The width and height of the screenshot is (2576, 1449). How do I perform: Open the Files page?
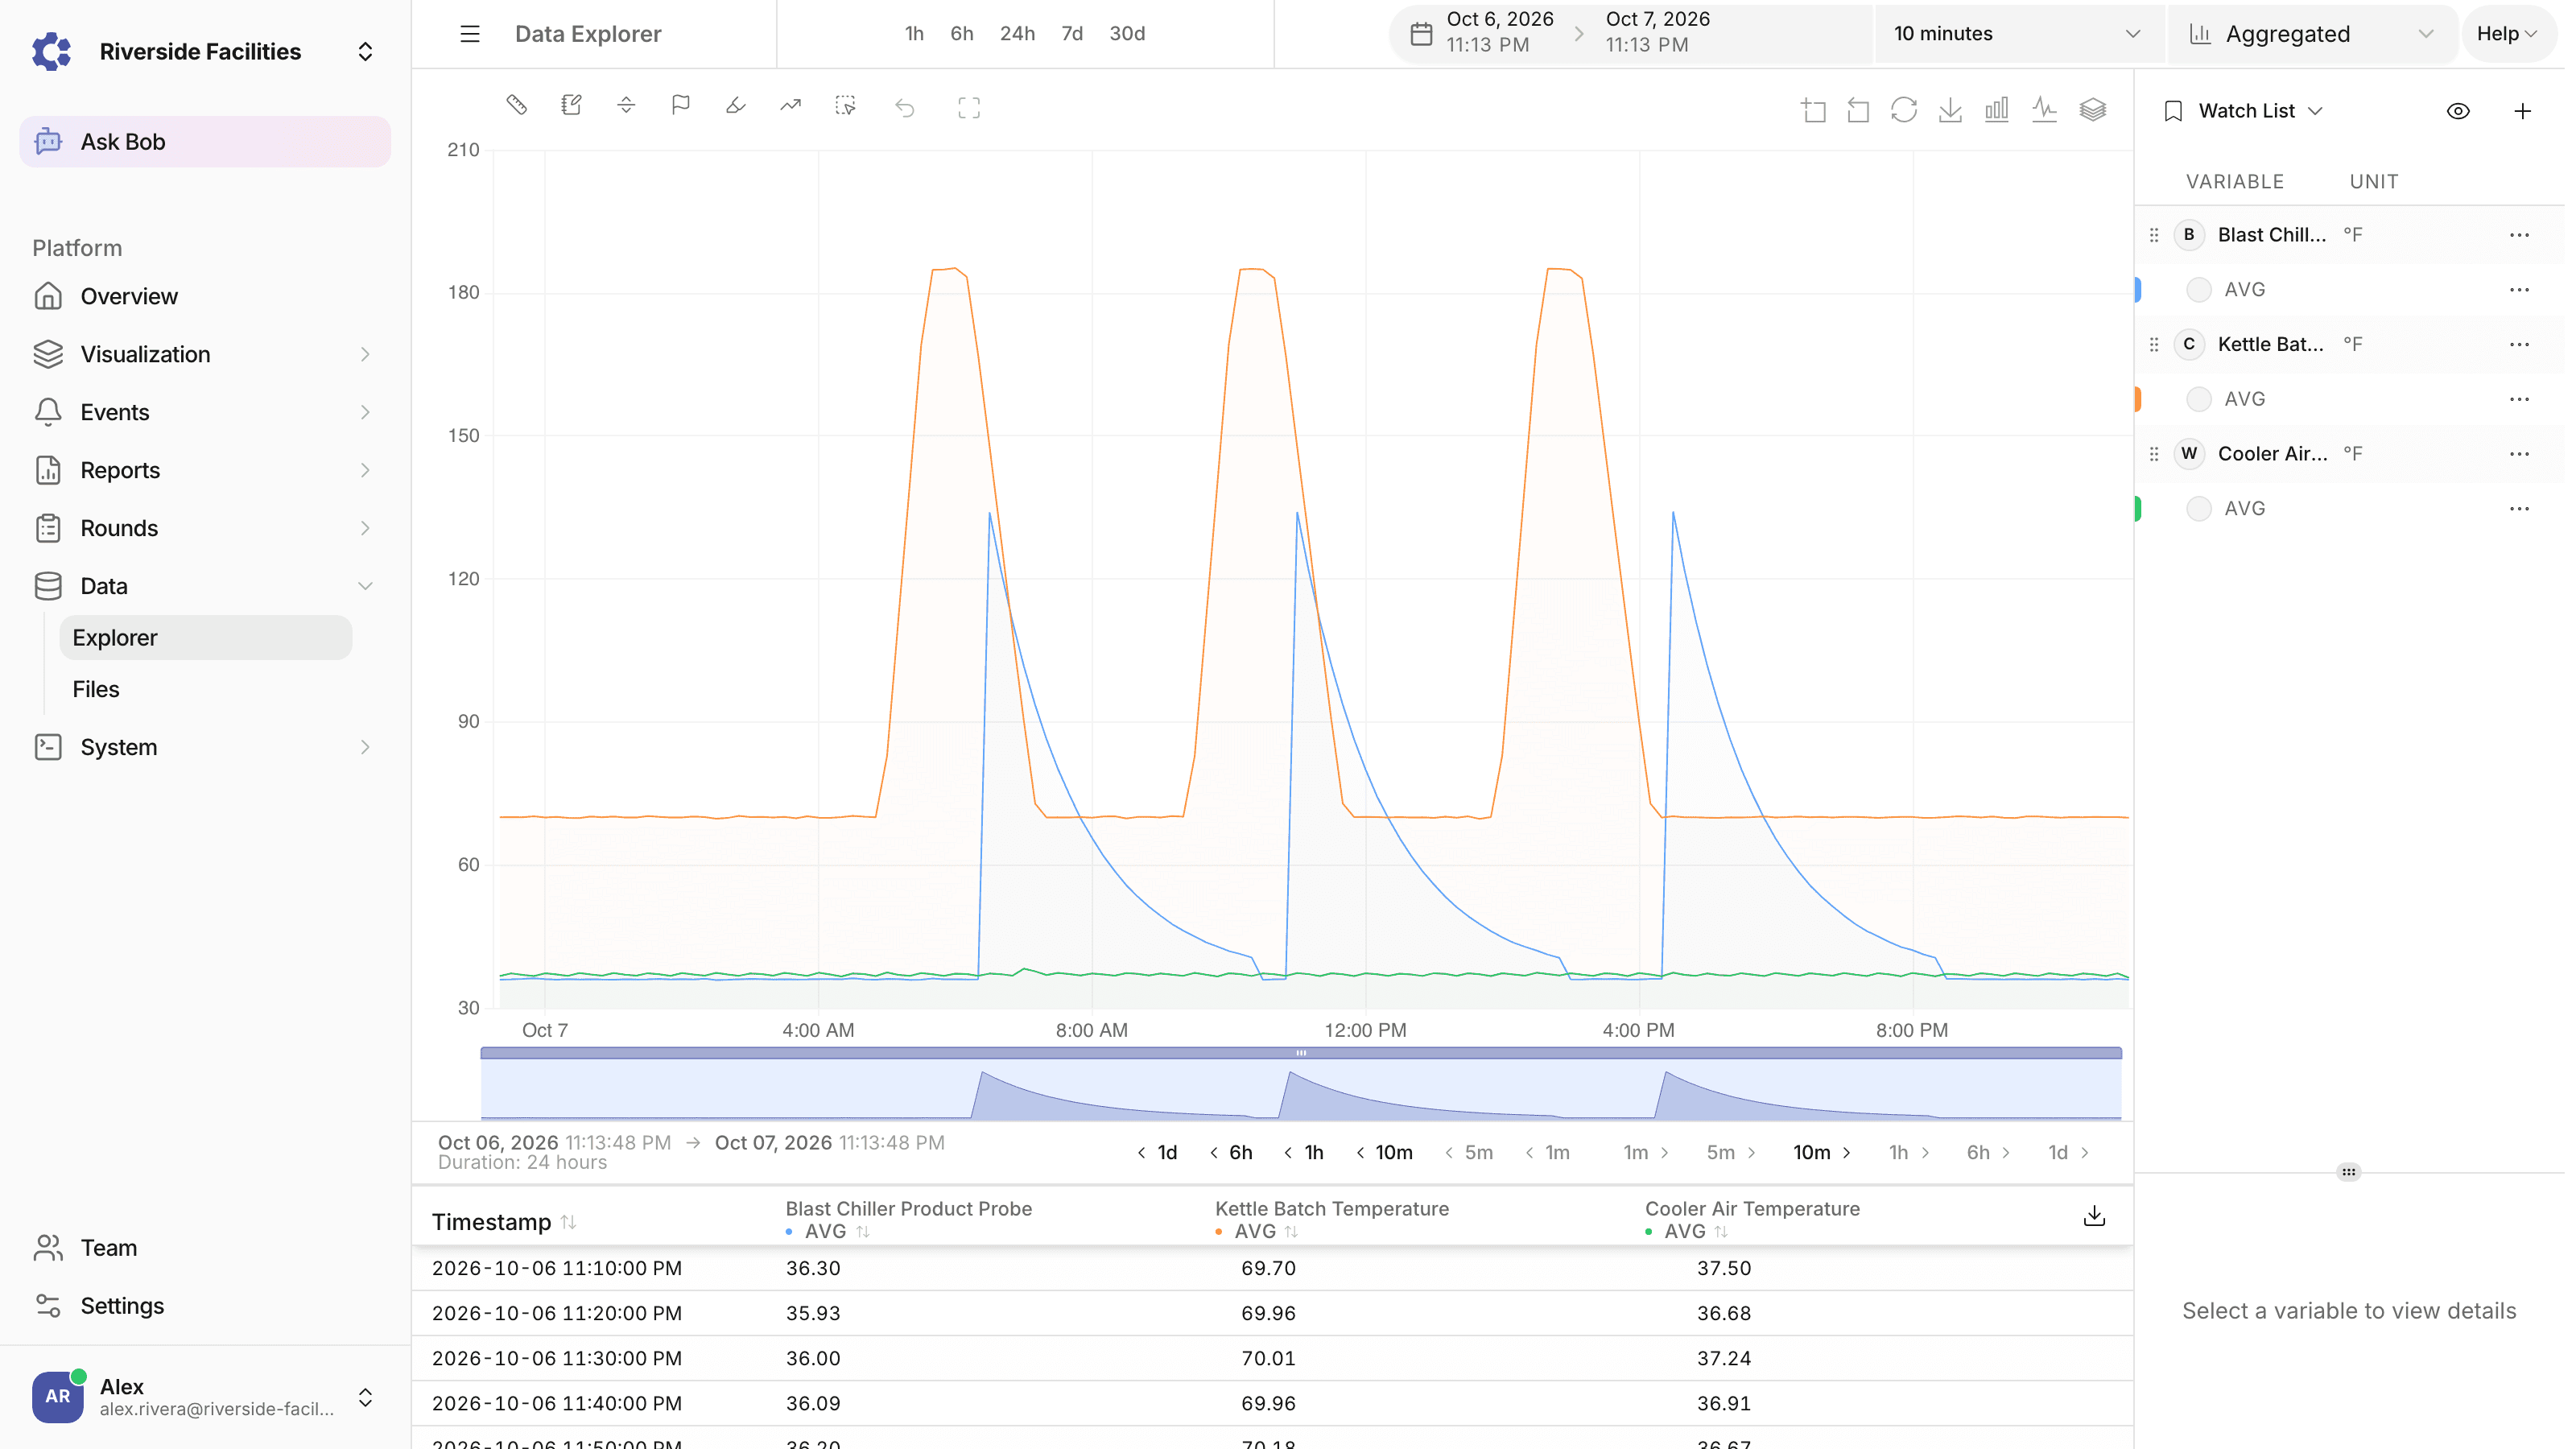coord(205,689)
